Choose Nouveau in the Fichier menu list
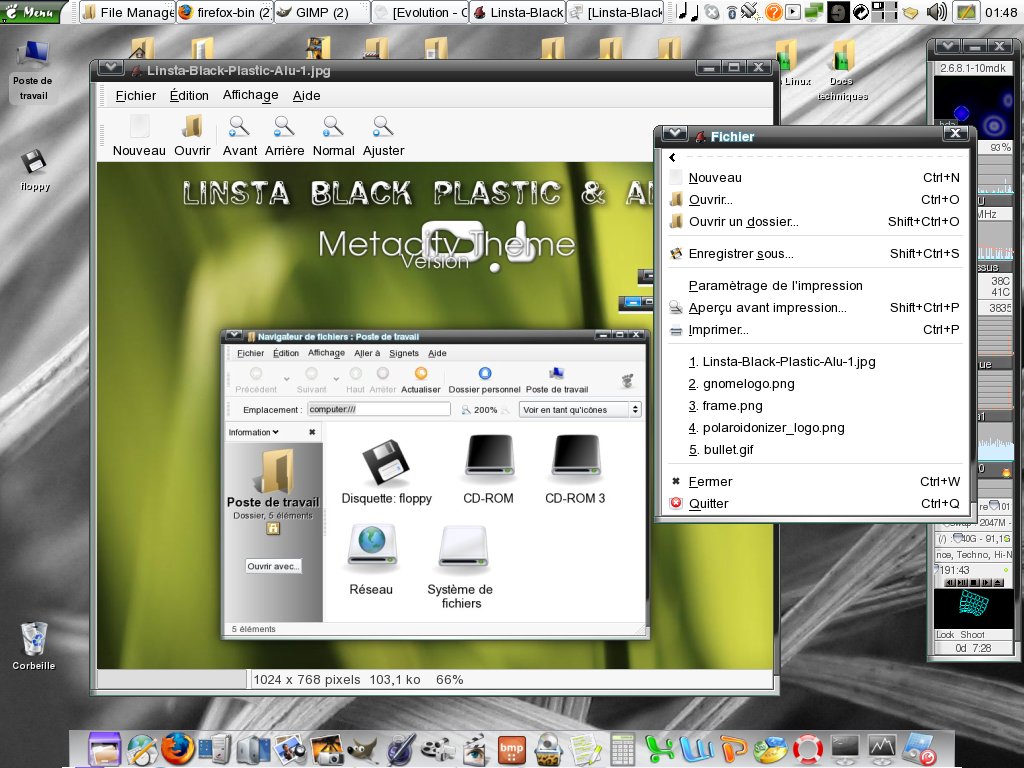 point(814,178)
